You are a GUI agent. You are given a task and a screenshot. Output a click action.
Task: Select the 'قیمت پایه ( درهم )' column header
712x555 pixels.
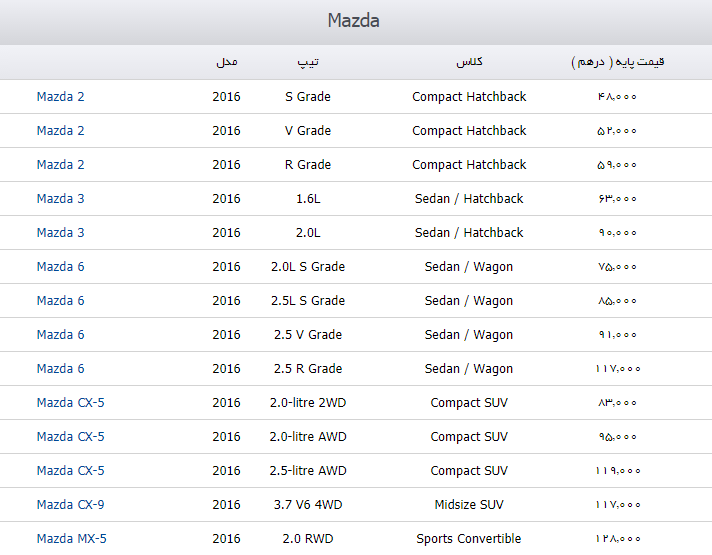tap(618, 62)
